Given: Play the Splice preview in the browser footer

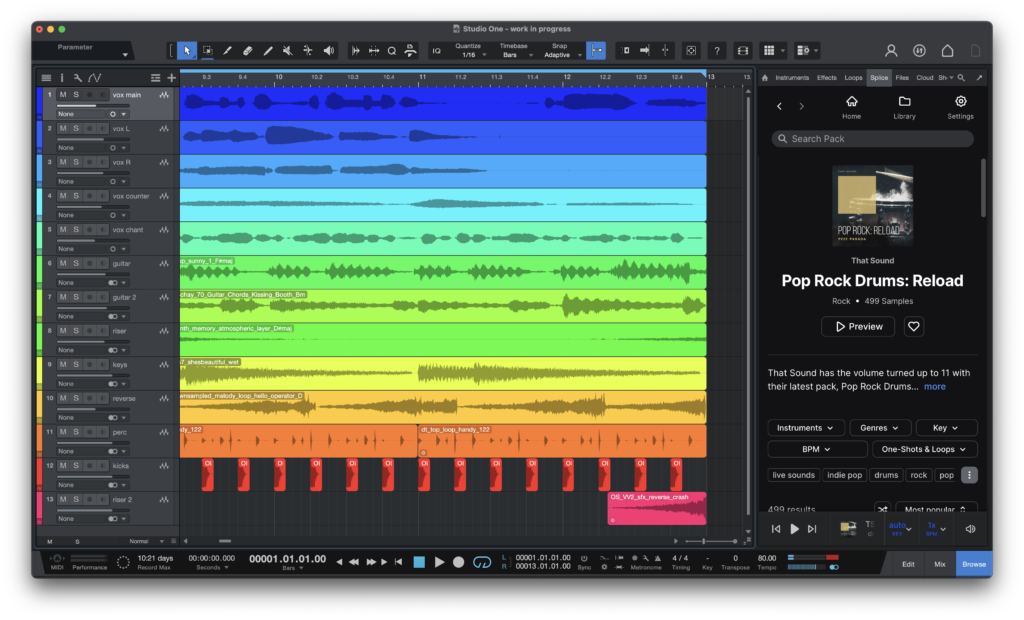Looking at the screenshot, I should coord(794,529).
